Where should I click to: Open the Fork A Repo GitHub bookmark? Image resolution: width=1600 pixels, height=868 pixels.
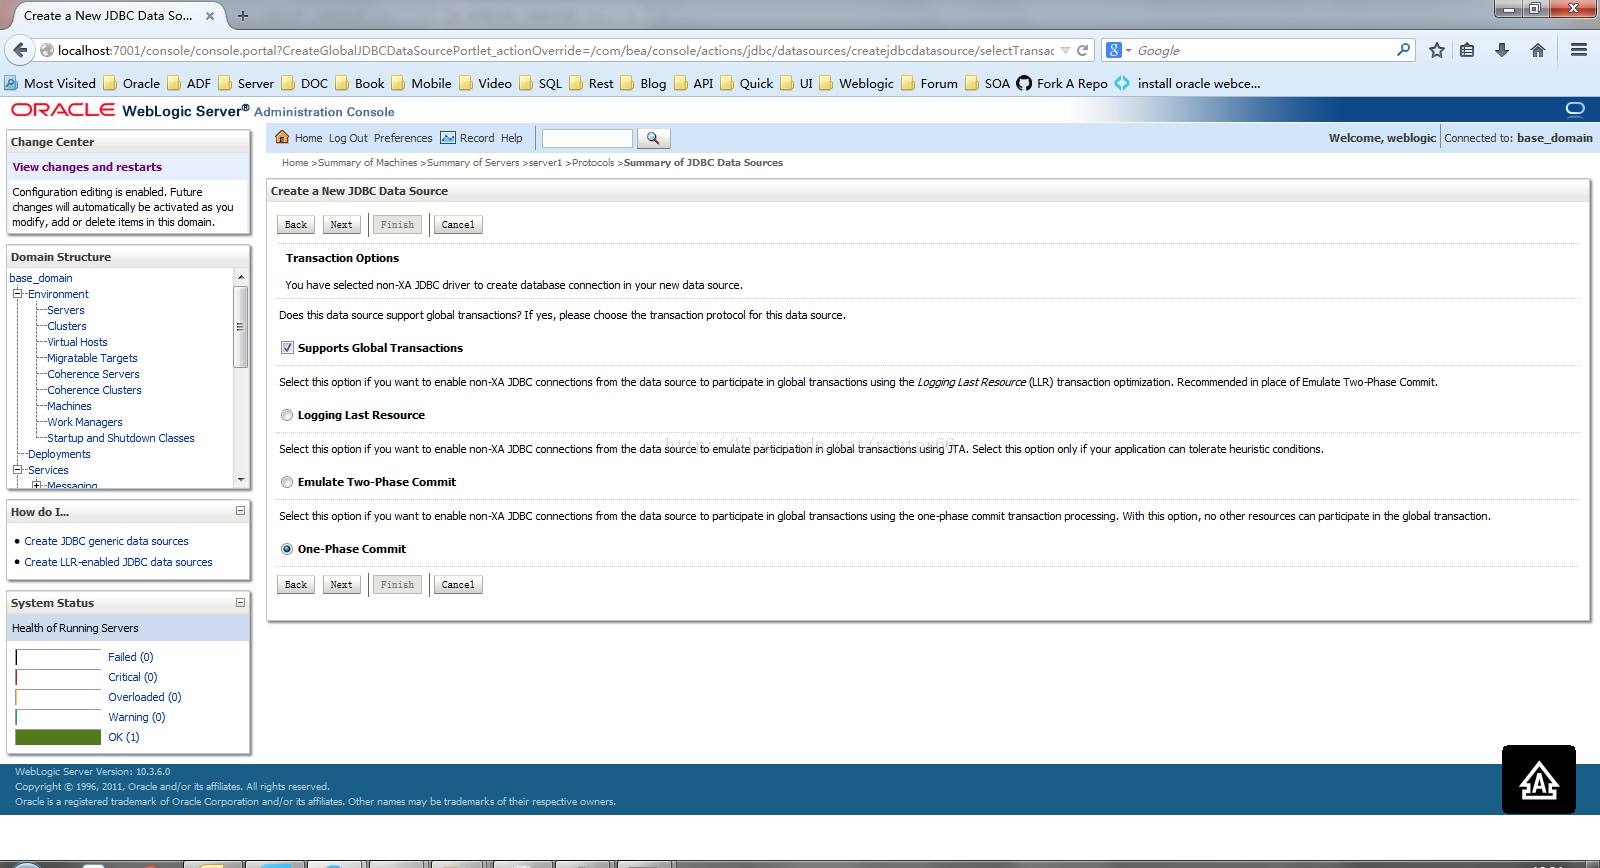click(1062, 84)
